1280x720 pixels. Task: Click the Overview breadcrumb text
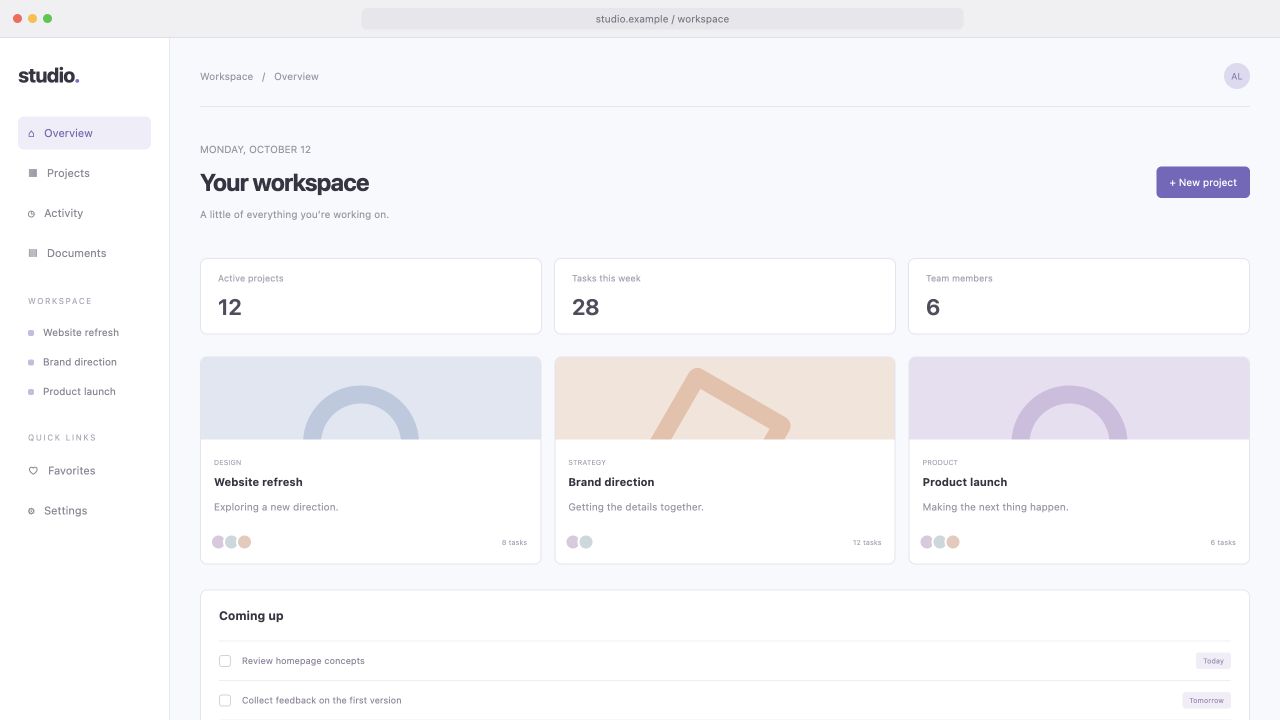click(x=296, y=77)
